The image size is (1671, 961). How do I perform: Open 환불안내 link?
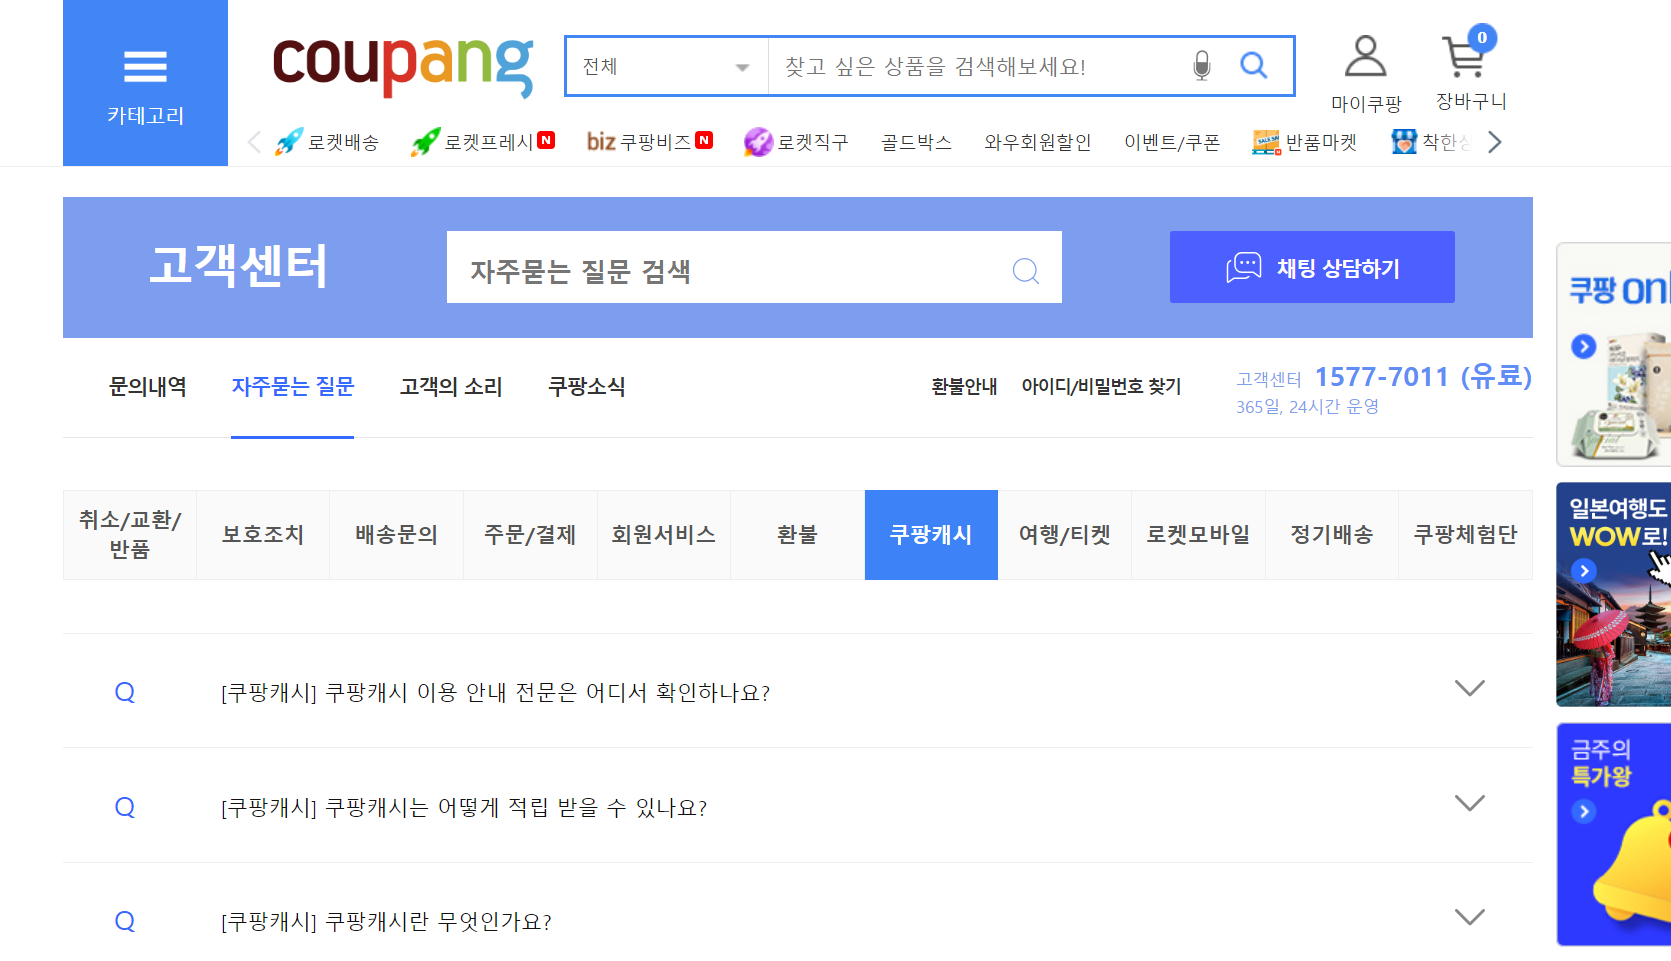click(x=964, y=387)
